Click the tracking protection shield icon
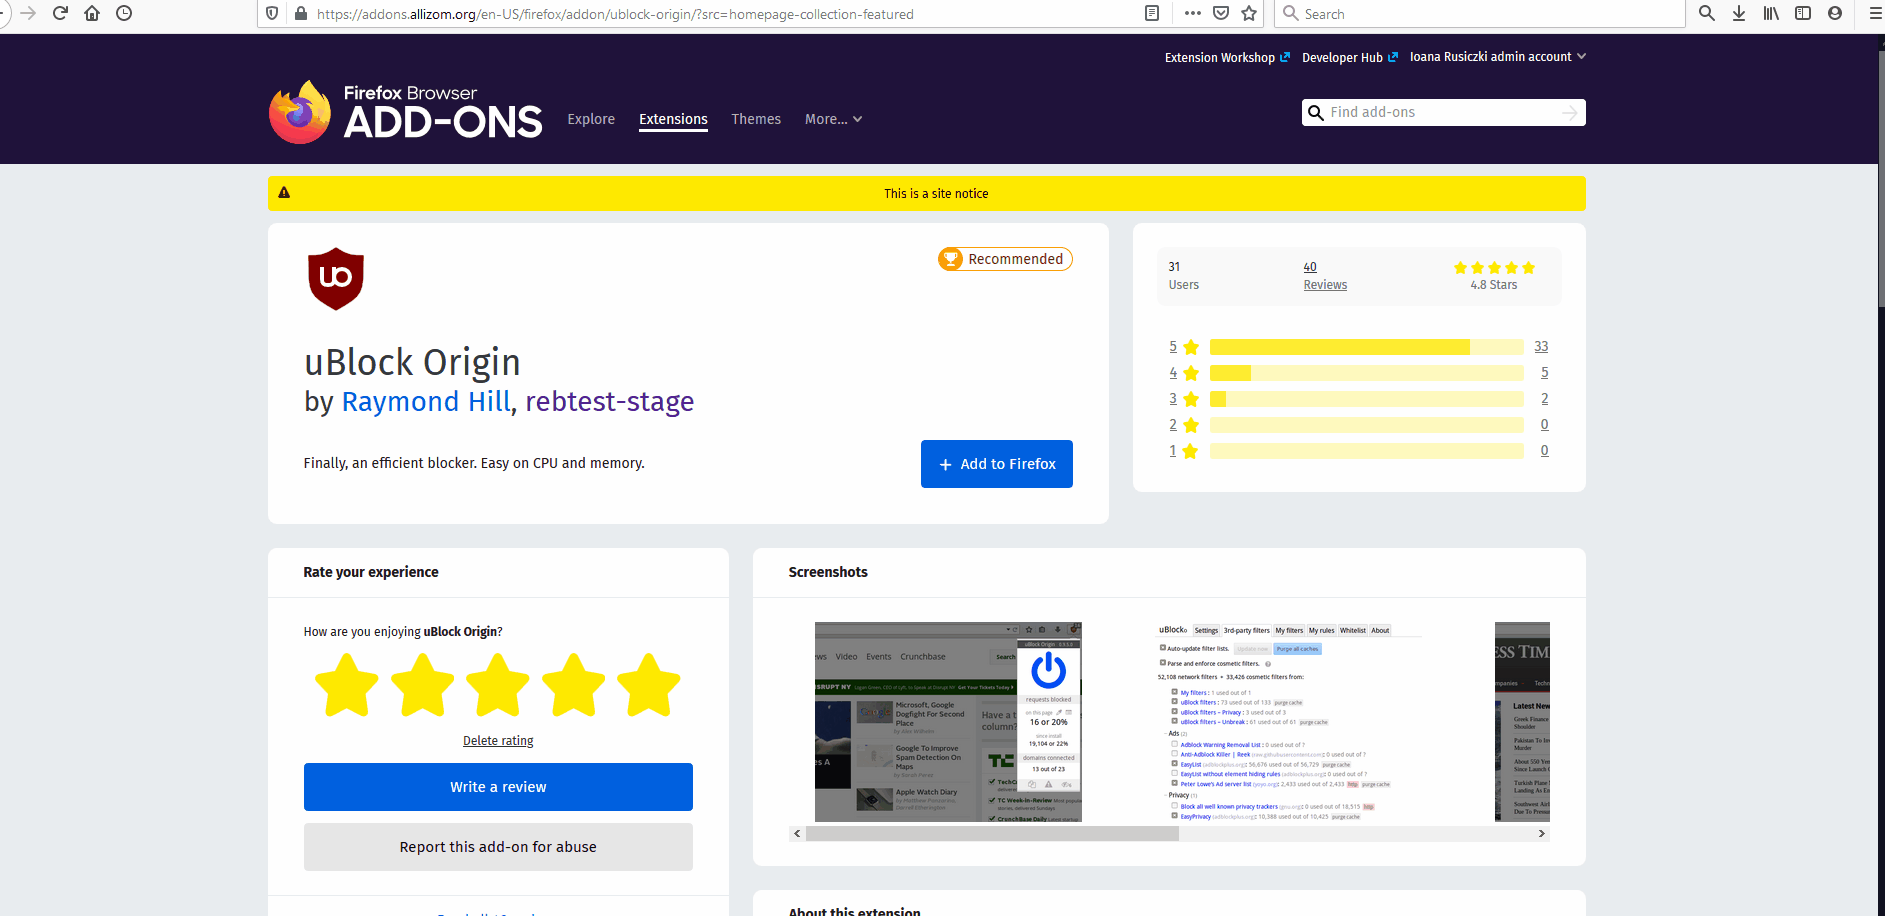This screenshot has width=1885, height=916. 272,14
